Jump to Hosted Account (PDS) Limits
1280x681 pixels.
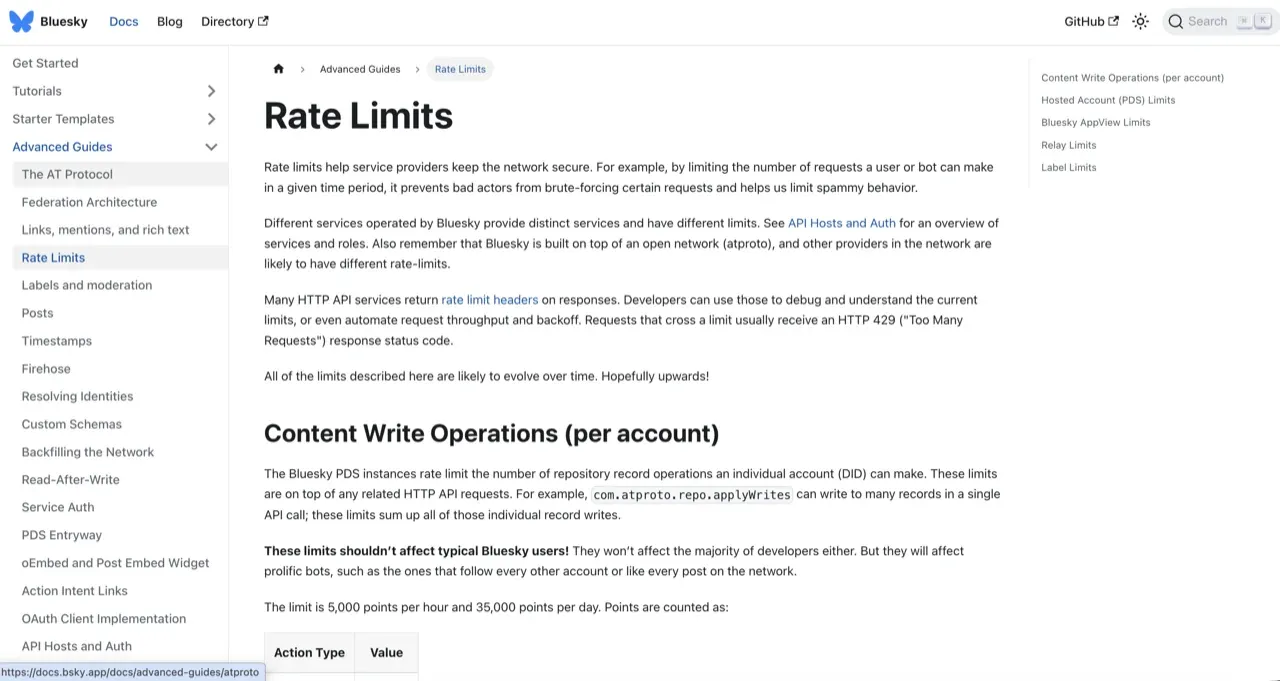1108,100
